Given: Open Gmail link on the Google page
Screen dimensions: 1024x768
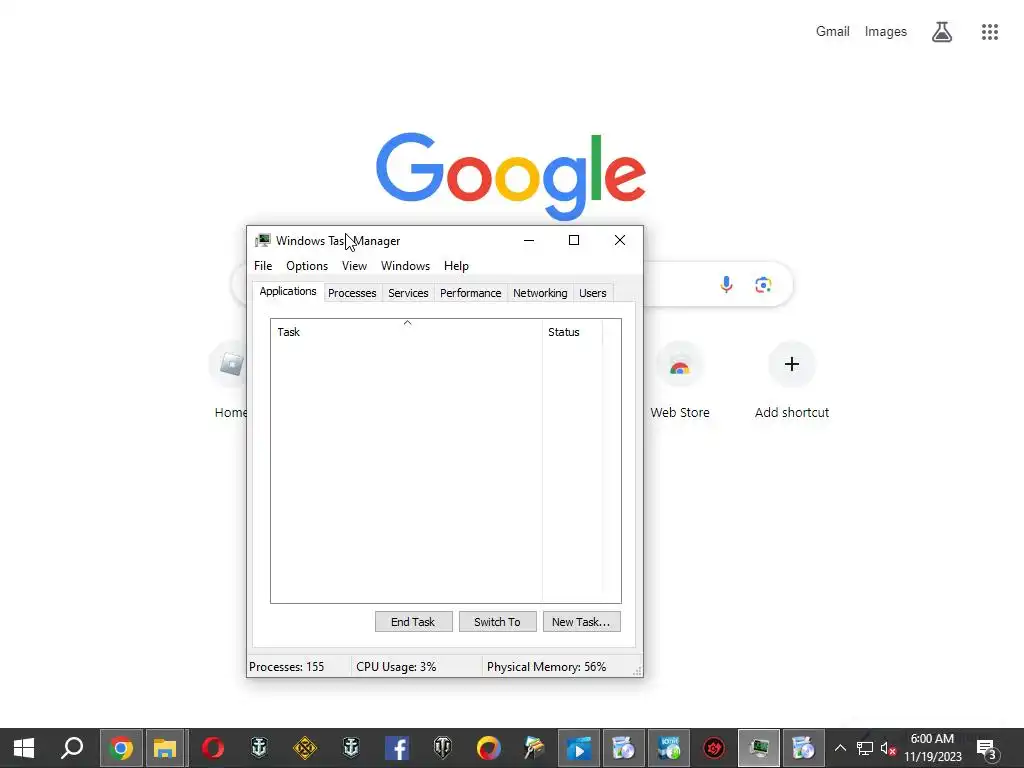Looking at the screenshot, I should pyautogui.click(x=833, y=31).
